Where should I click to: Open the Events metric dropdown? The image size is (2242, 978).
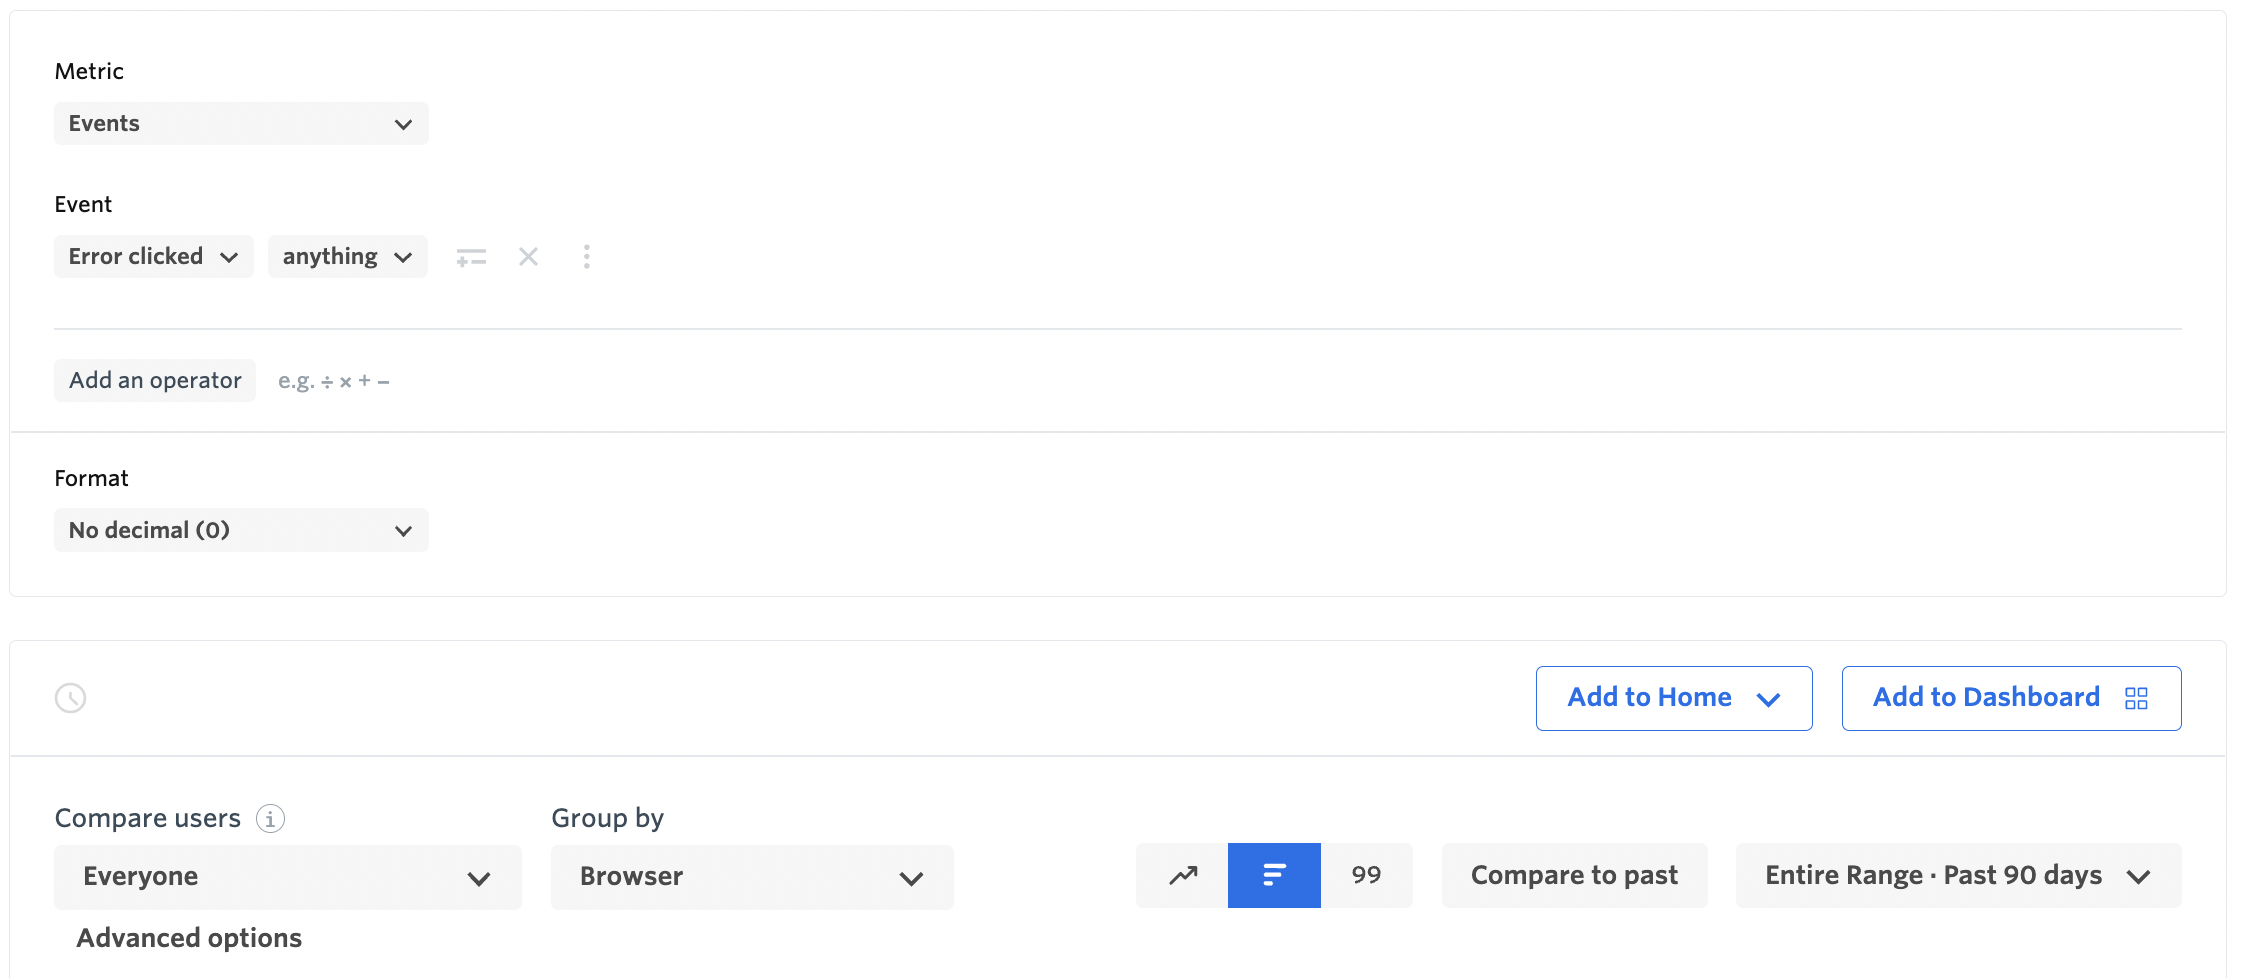tap(240, 123)
